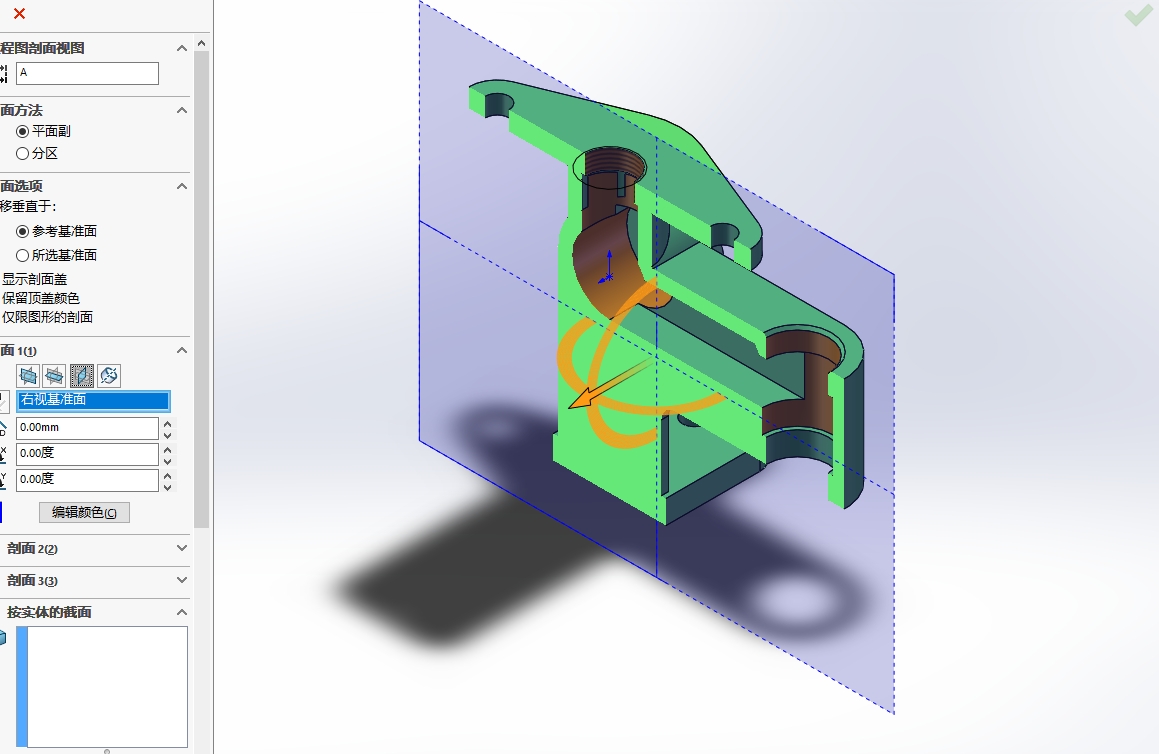Select the Right plane section icon
This screenshot has width=1159, height=754.
(82, 376)
